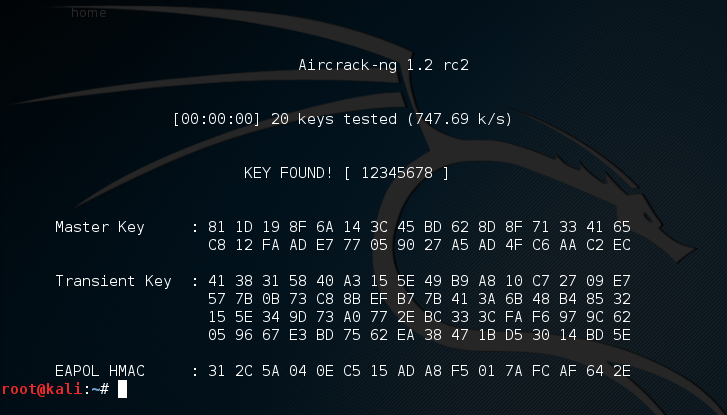Click the home desktop icon label
The height and width of the screenshot is (415, 727).
(x=88, y=13)
